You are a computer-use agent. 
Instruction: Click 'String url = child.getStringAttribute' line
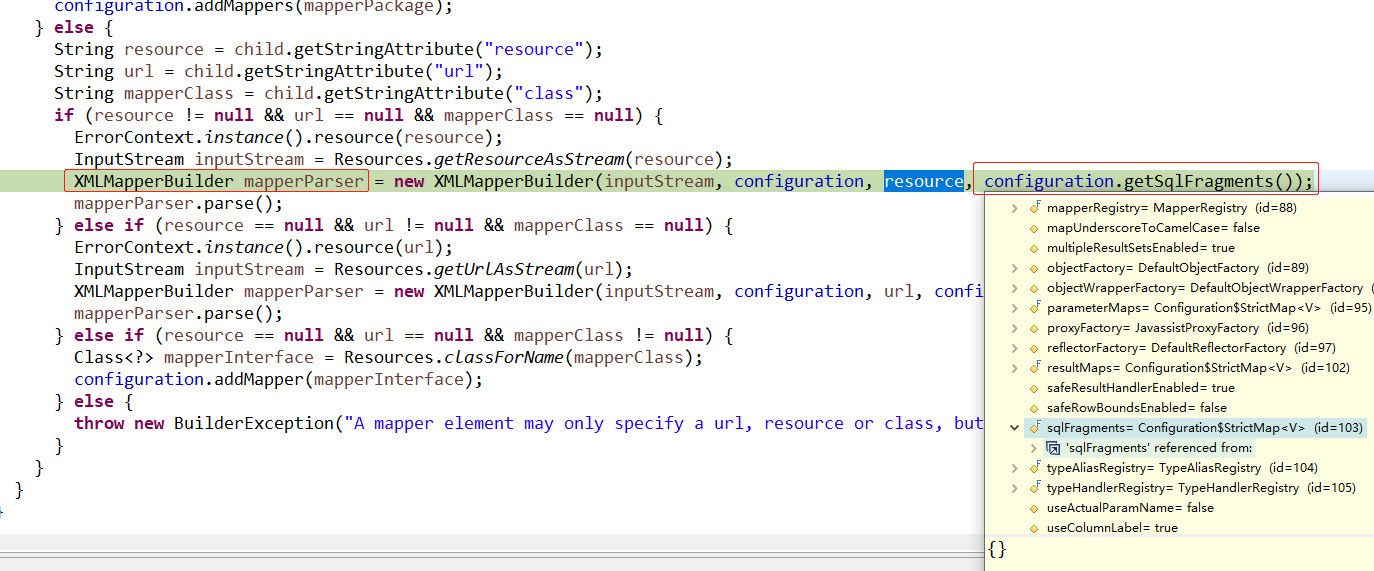[279, 71]
